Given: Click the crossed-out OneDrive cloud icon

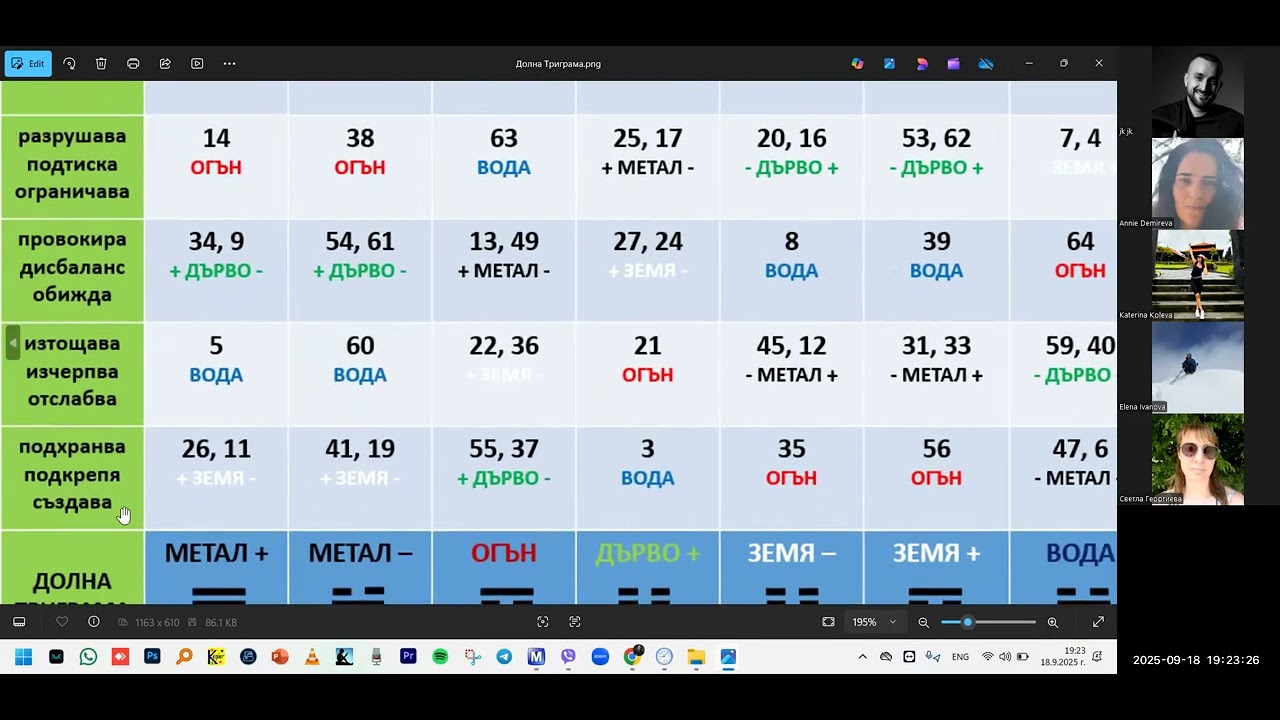Looking at the screenshot, I should [x=986, y=63].
